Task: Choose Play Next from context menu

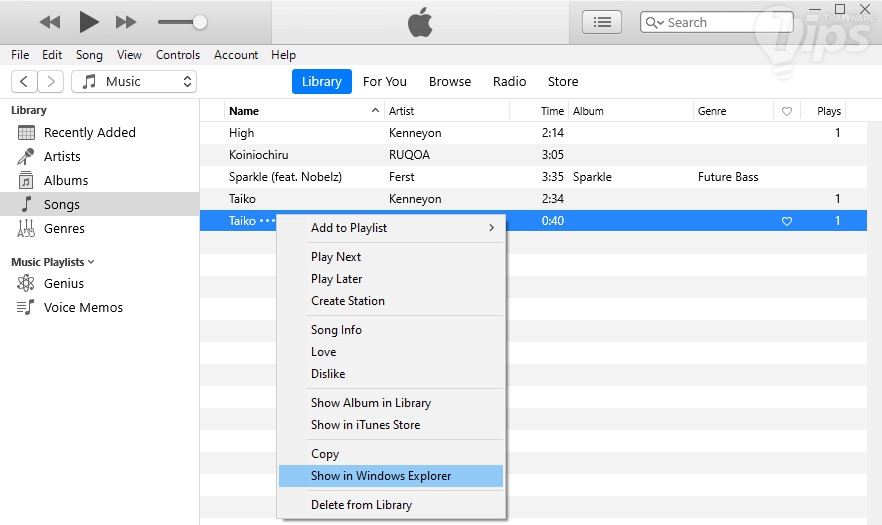Action: coord(391,257)
